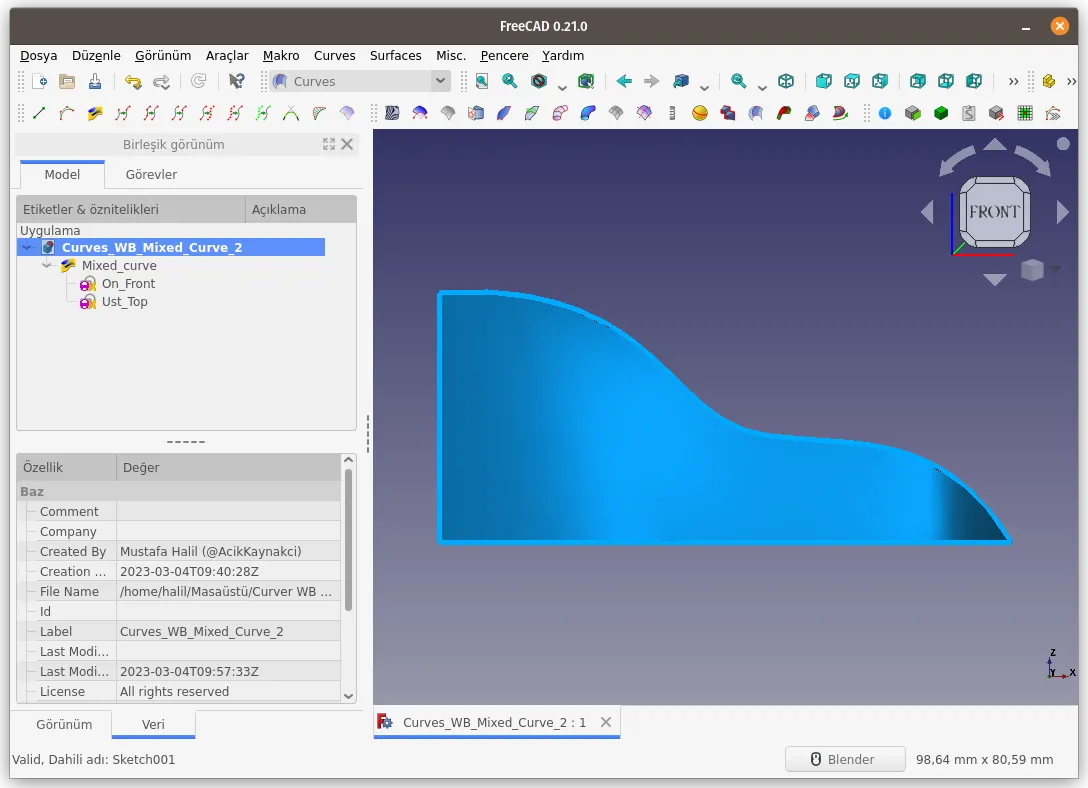The height and width of the screenshot is (788, 1088).
Task: Select the Ust_Top sketch in tree
Action: 124,301
